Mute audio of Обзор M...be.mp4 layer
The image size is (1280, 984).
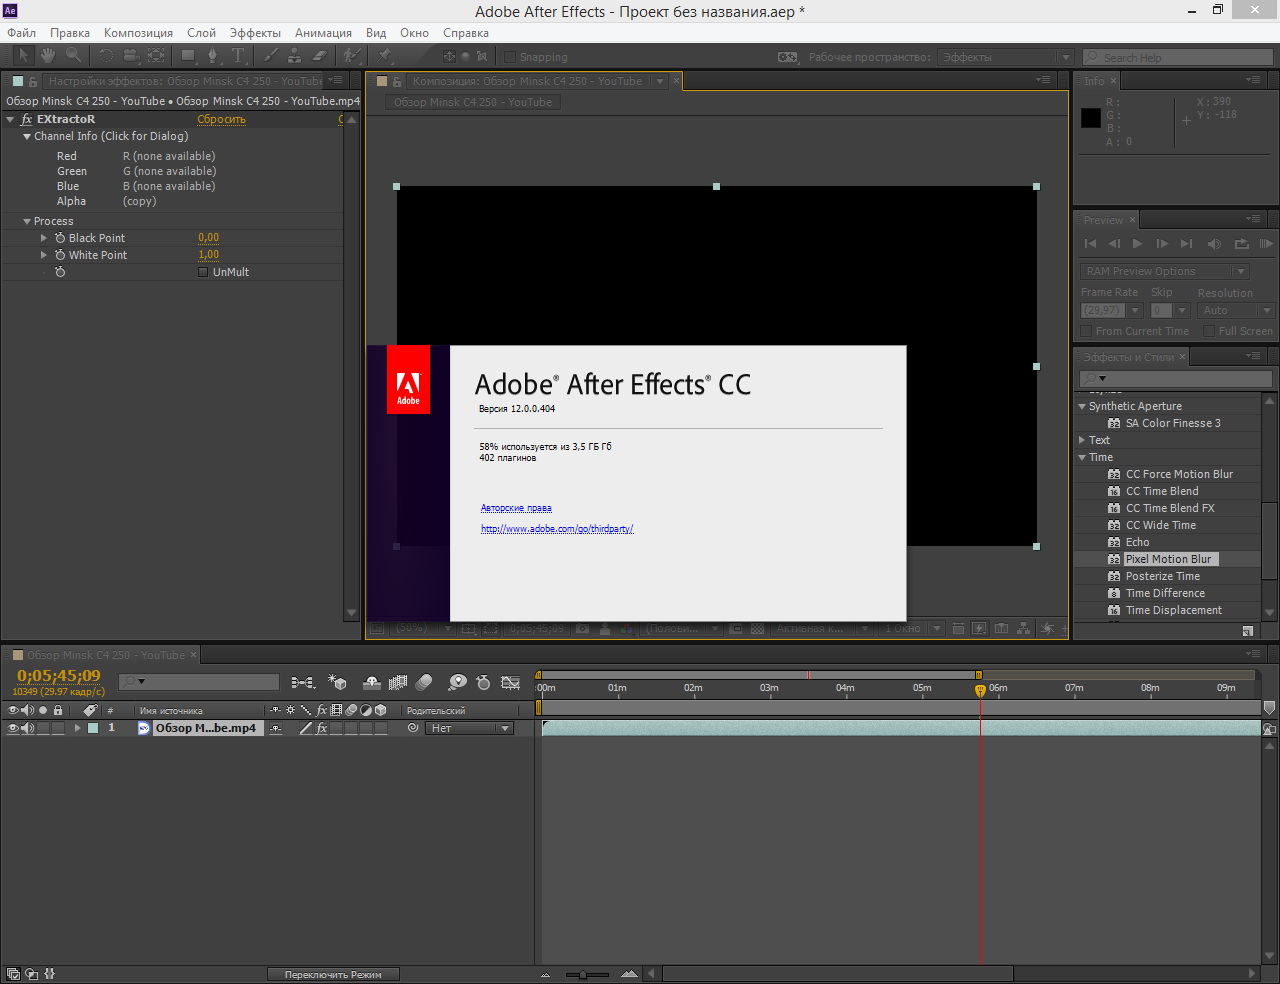coord(28,728)
